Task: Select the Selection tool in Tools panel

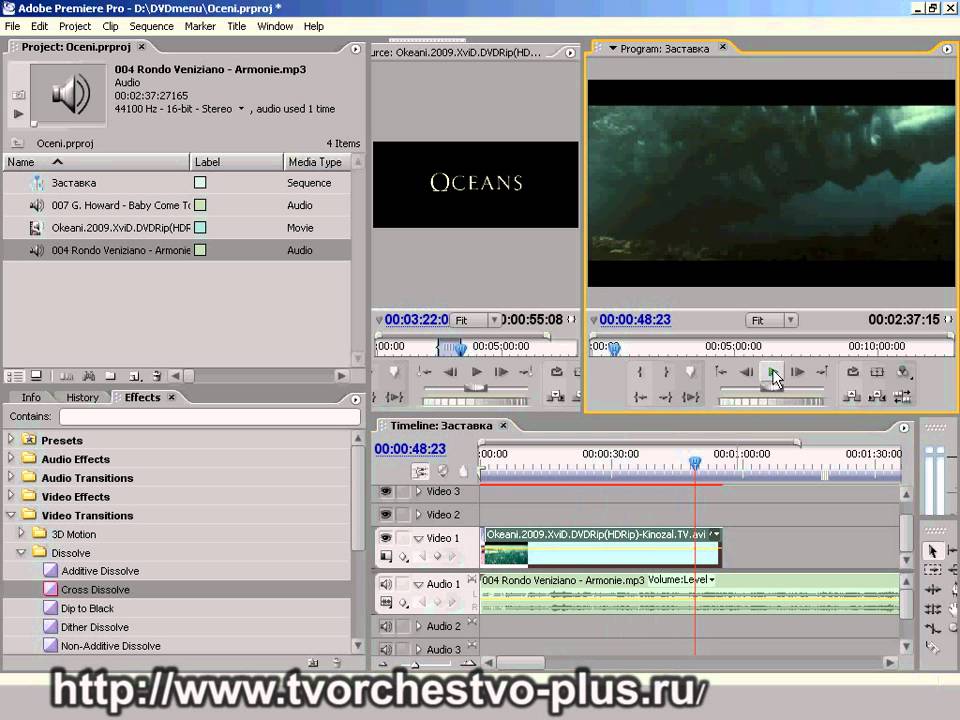Action: pyautogui.click(x=932, y=551)
